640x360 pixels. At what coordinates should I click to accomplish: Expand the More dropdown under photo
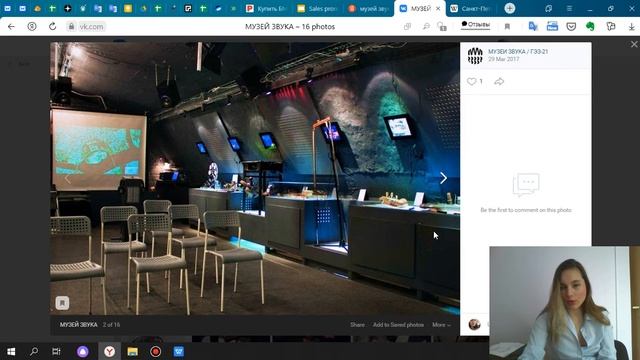441,325
